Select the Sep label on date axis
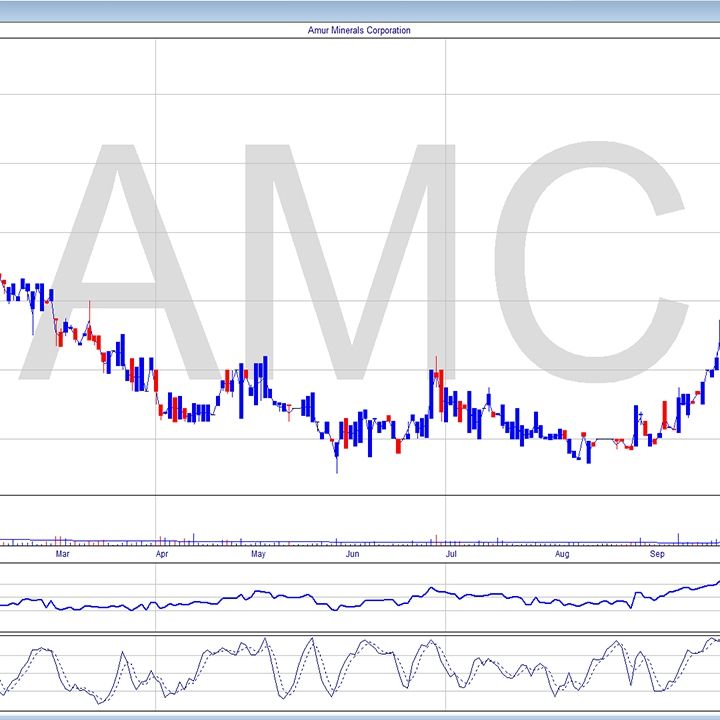The width and height of the screenshot is (720, 720). coord(657,553)
